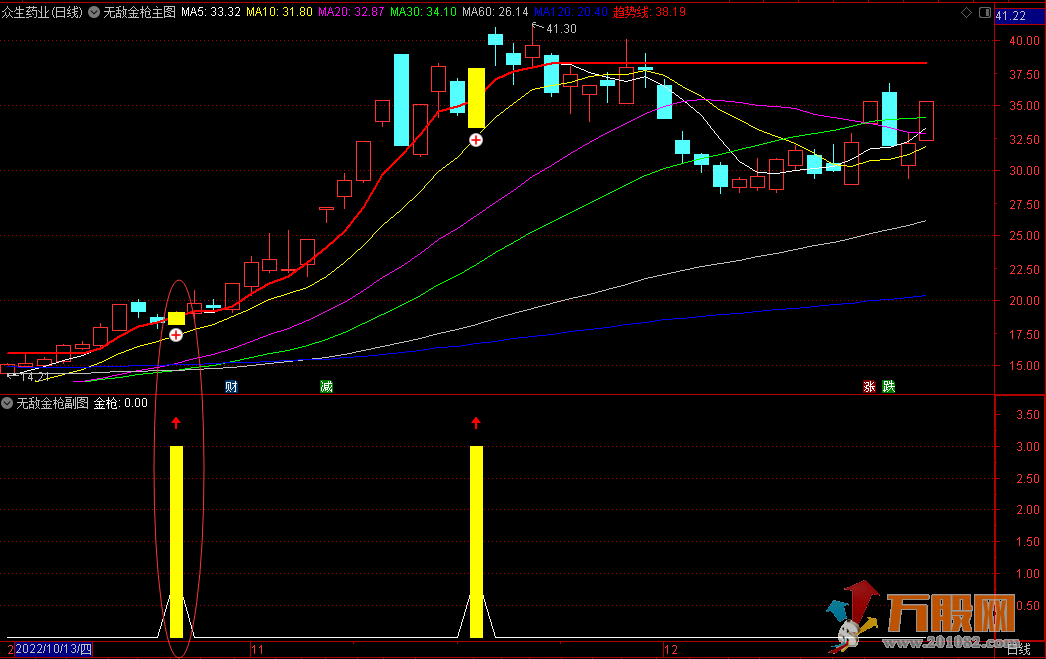
Task: Click the 2.00 sub chart axis label
Action: [x=1027, y=510]
